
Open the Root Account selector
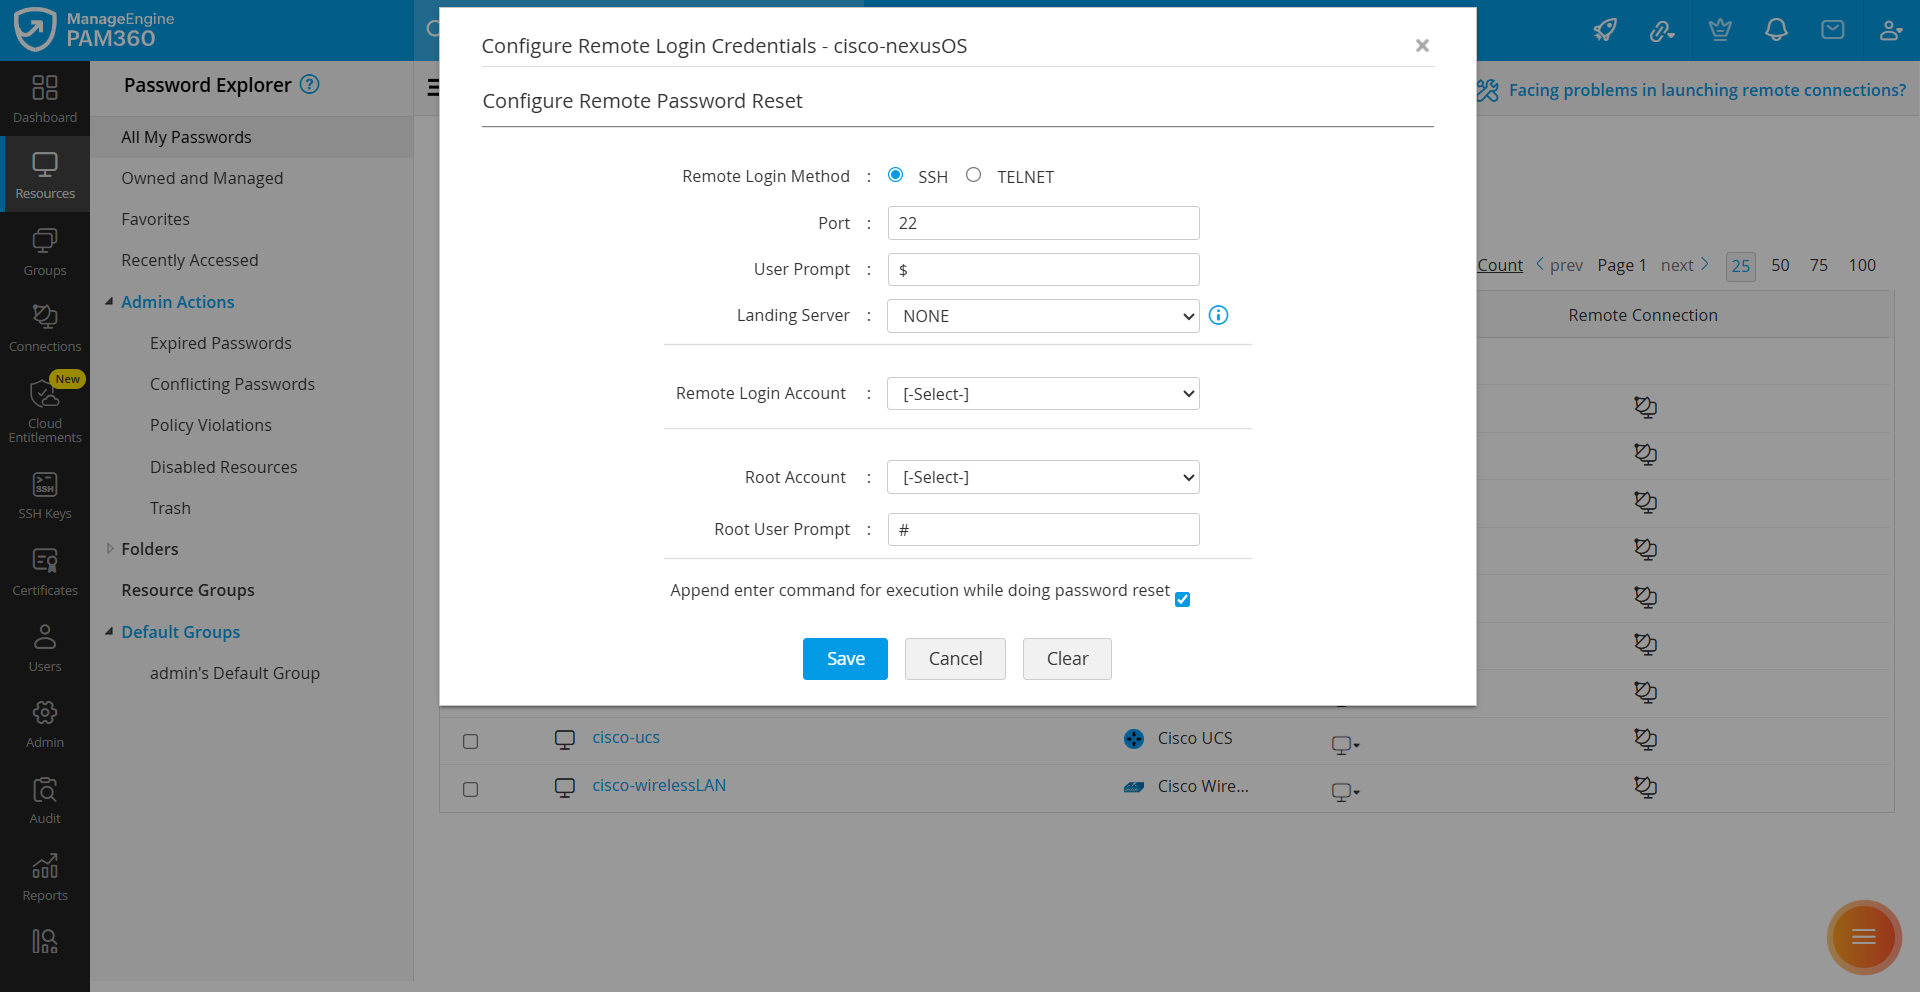1043,477
